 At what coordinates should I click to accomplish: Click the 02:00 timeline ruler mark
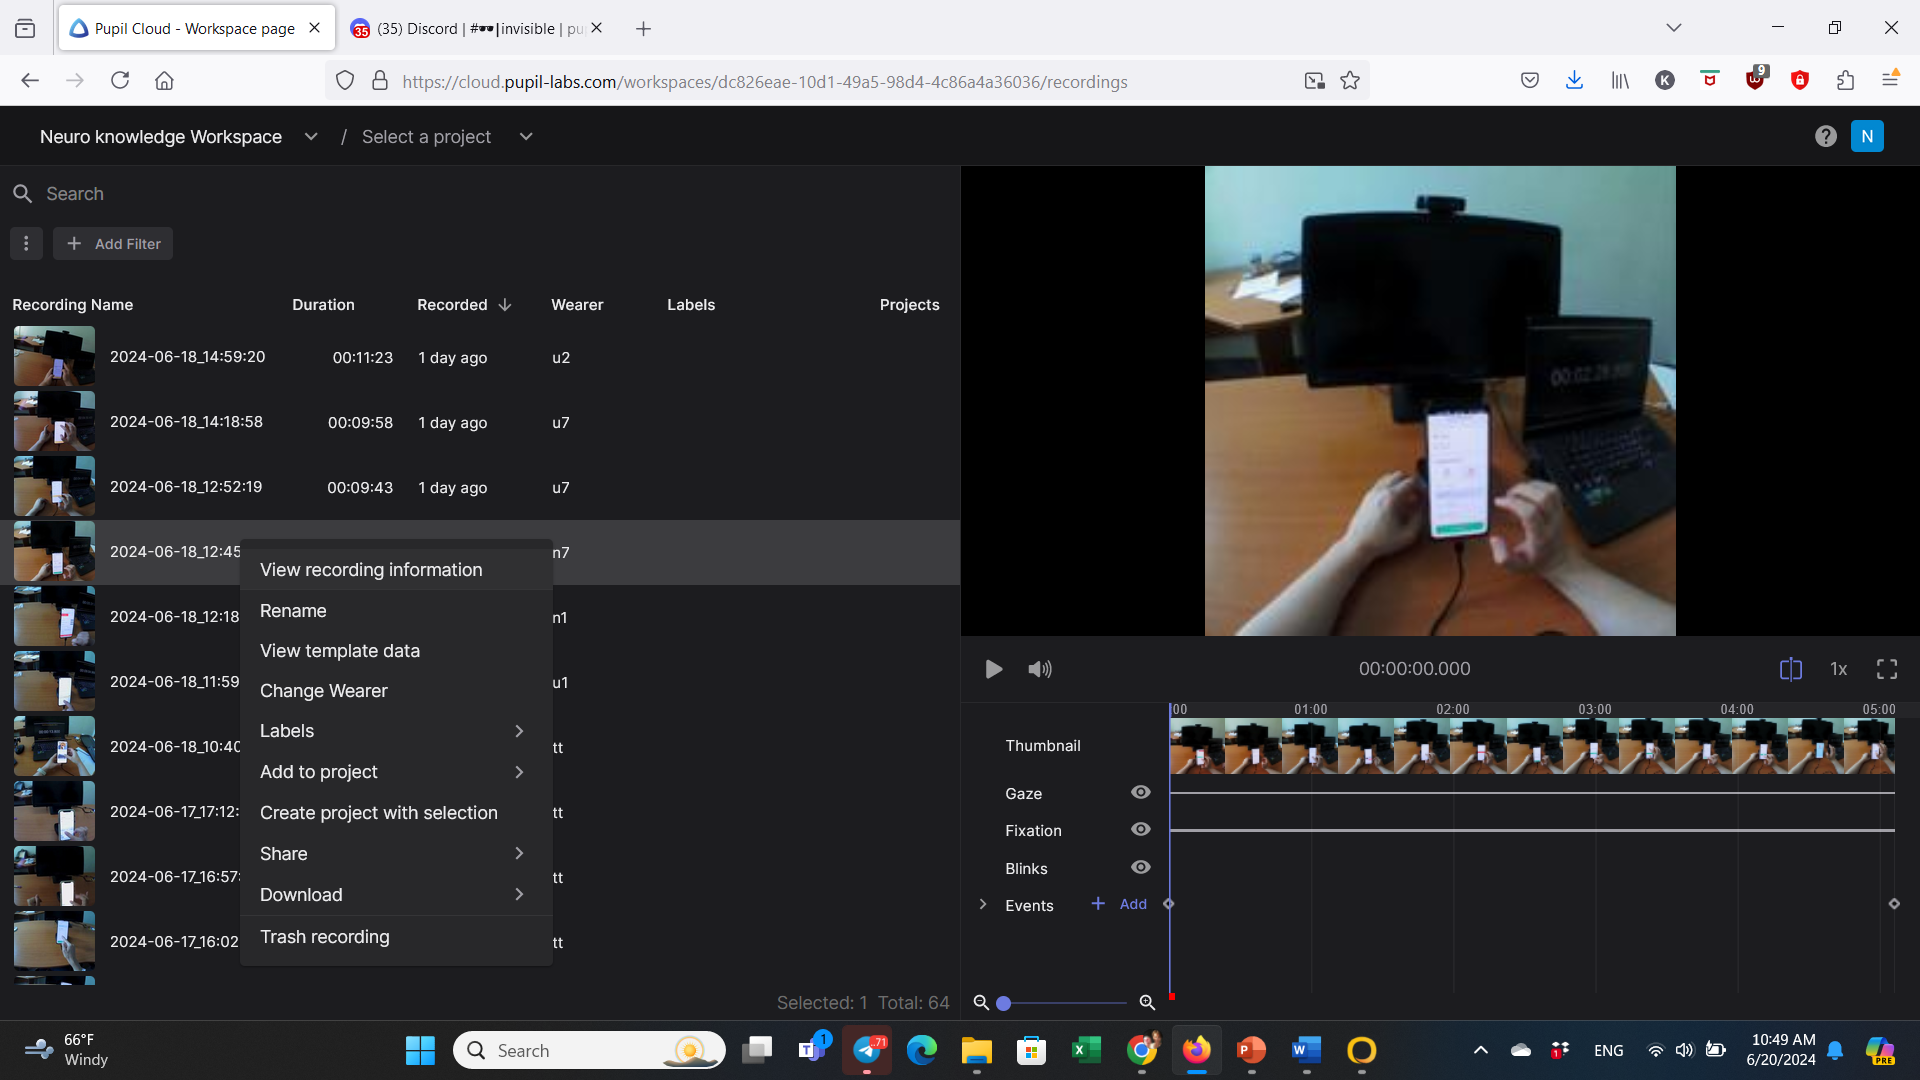[x=1453, y=709]
